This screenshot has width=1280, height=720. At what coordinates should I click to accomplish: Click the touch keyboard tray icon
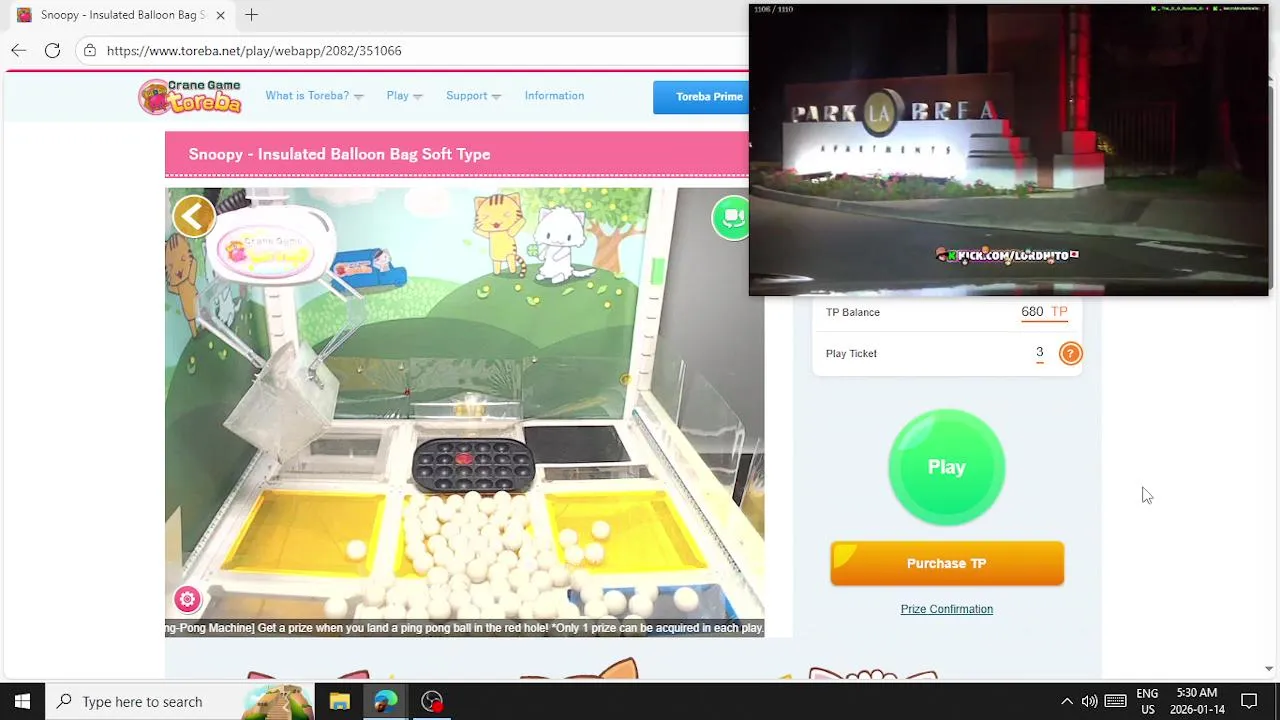[x=1116, y=701]
